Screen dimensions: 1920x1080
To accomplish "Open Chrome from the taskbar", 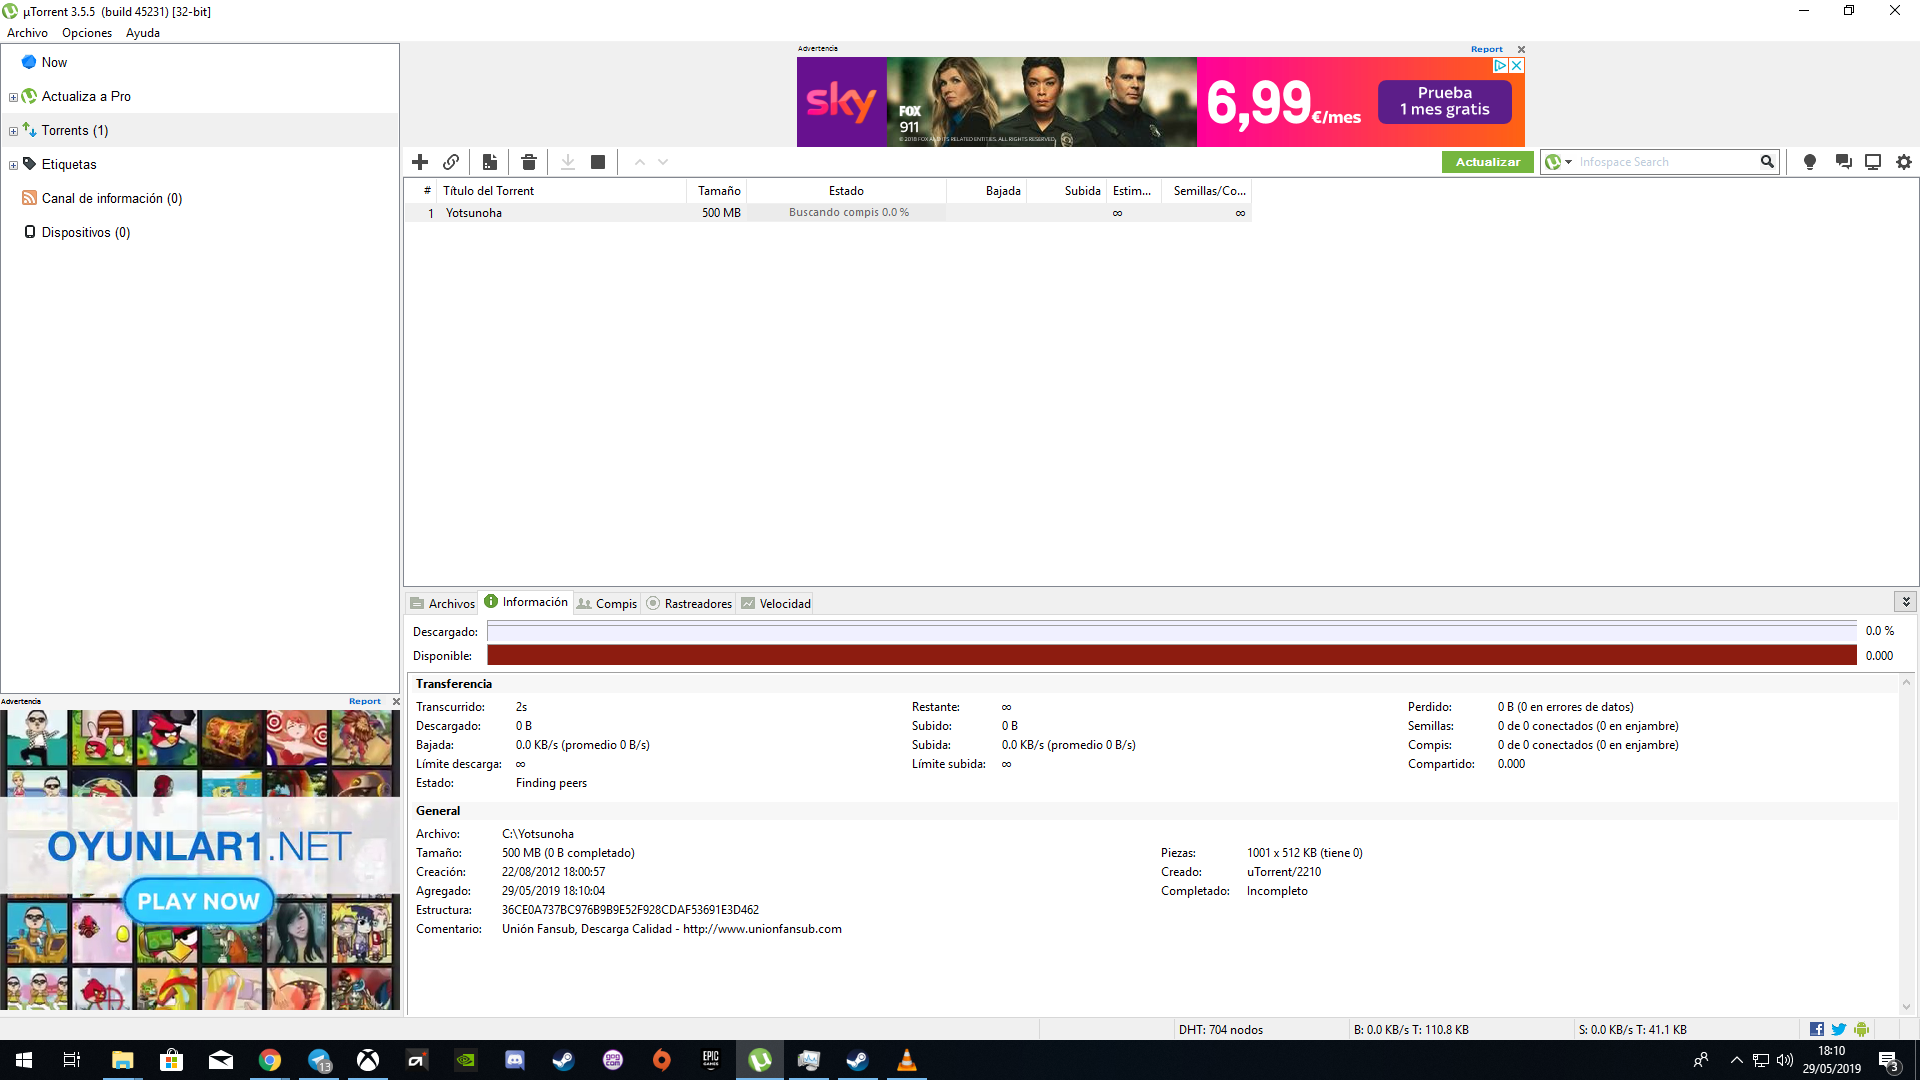I will coord(270,1060).
